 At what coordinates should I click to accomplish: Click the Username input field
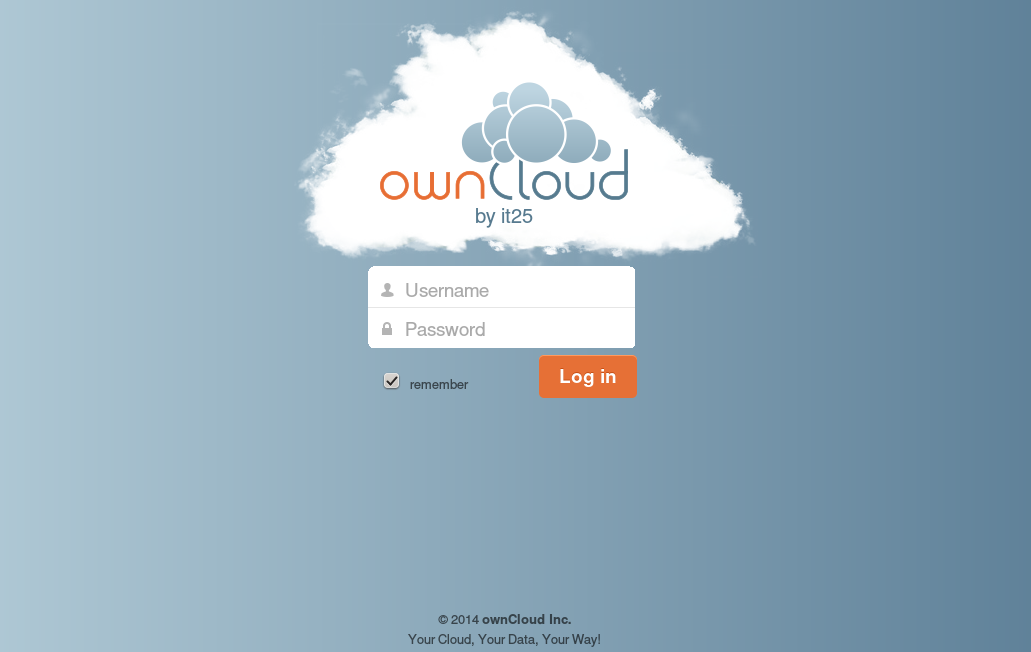point(510,290)
